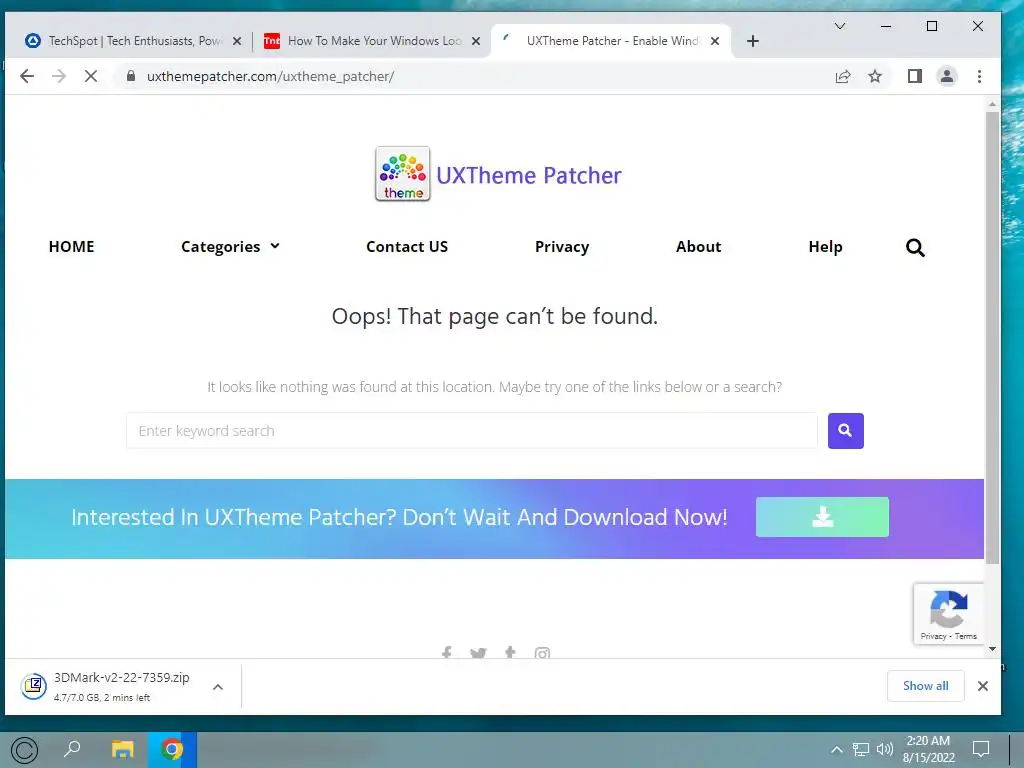Focus the Enter keyword search field
Viewport: 1024px width, 768px height.
(x=472, y=431)
